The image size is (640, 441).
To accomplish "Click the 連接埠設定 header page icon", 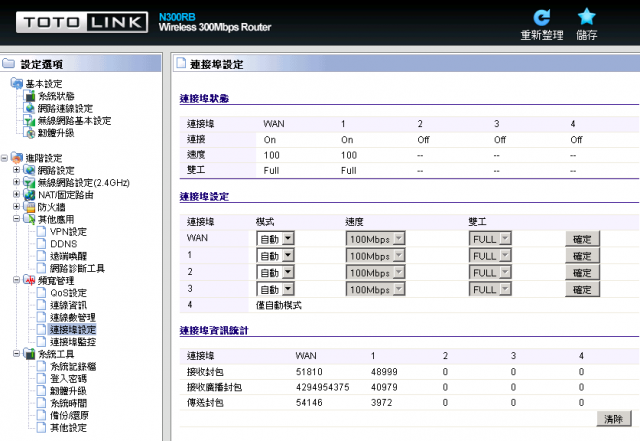I will [181, 63].
